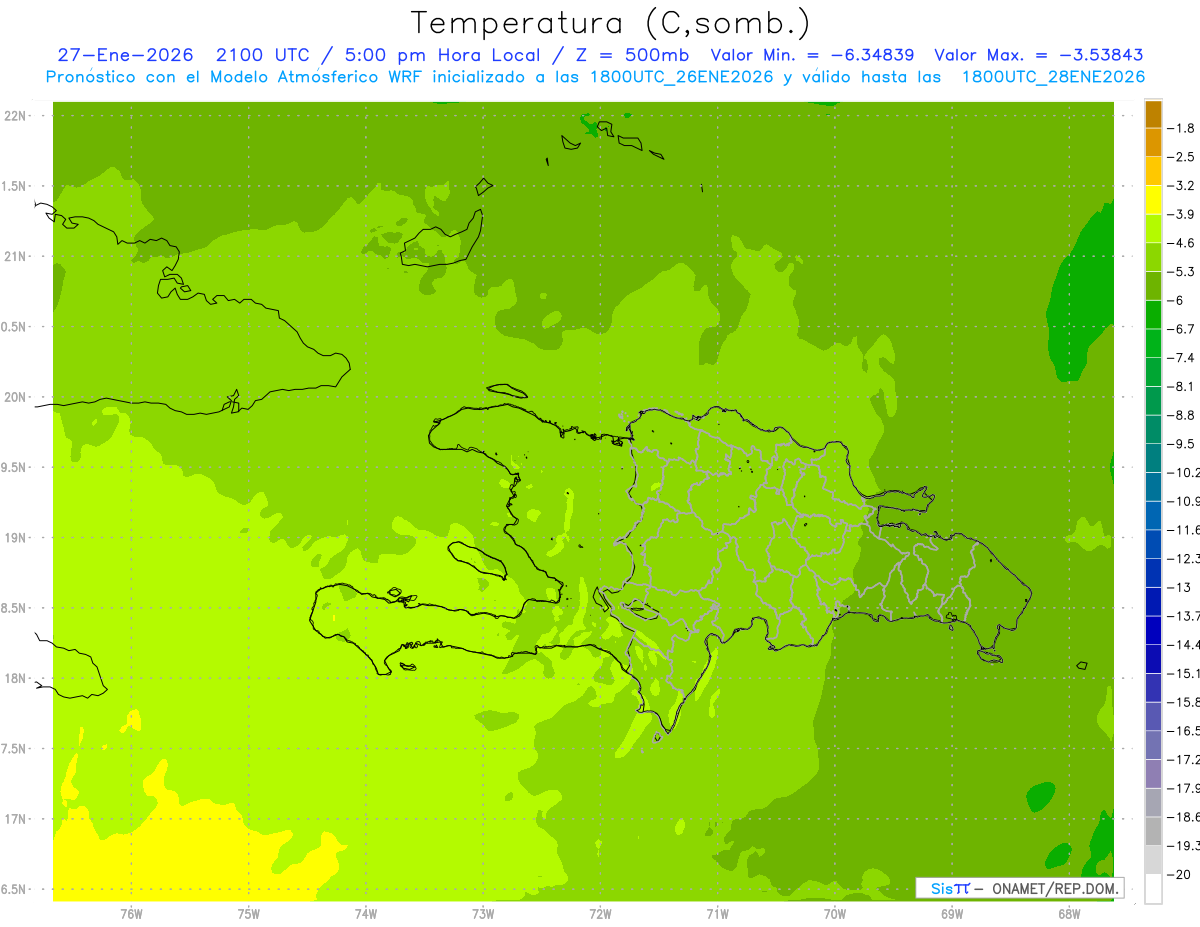Pick the white swatch below -20

(x=1153, y=889)
